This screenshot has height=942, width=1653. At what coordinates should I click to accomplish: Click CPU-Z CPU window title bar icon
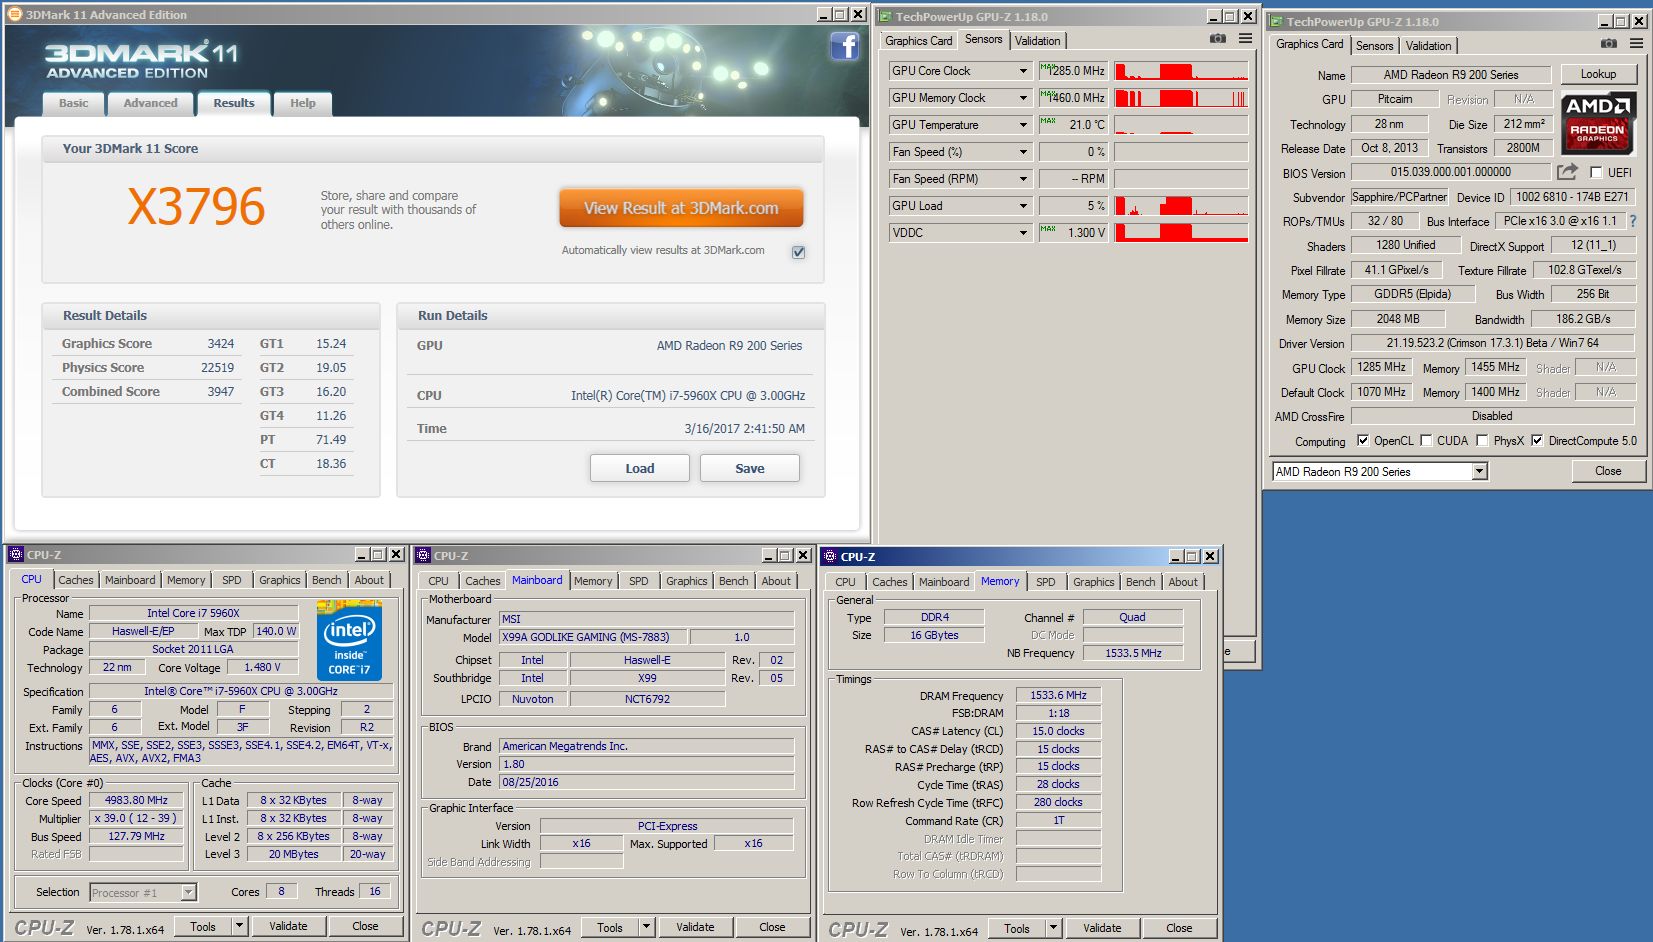click(16, 554)
